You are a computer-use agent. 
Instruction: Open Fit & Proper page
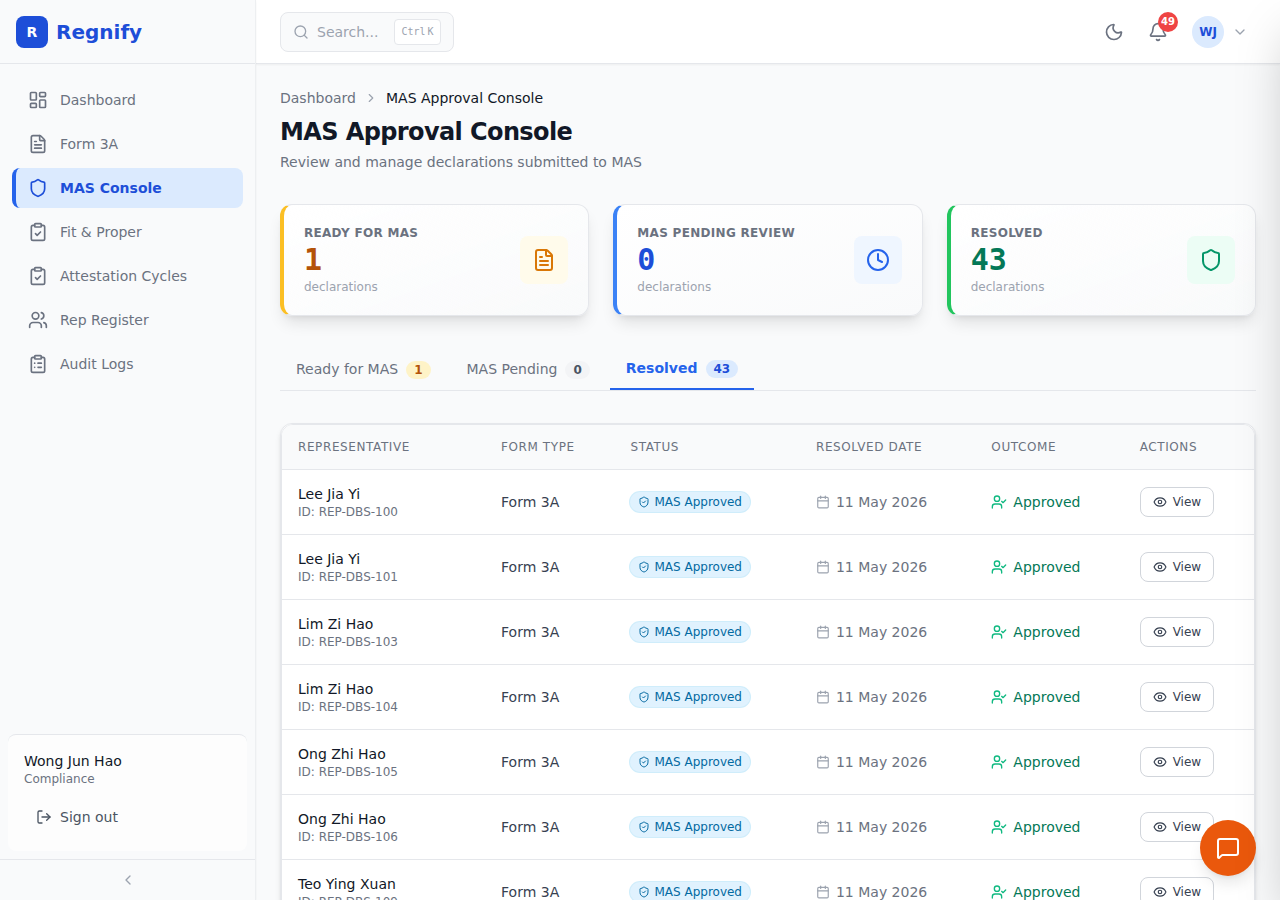[x=127, y=232]
